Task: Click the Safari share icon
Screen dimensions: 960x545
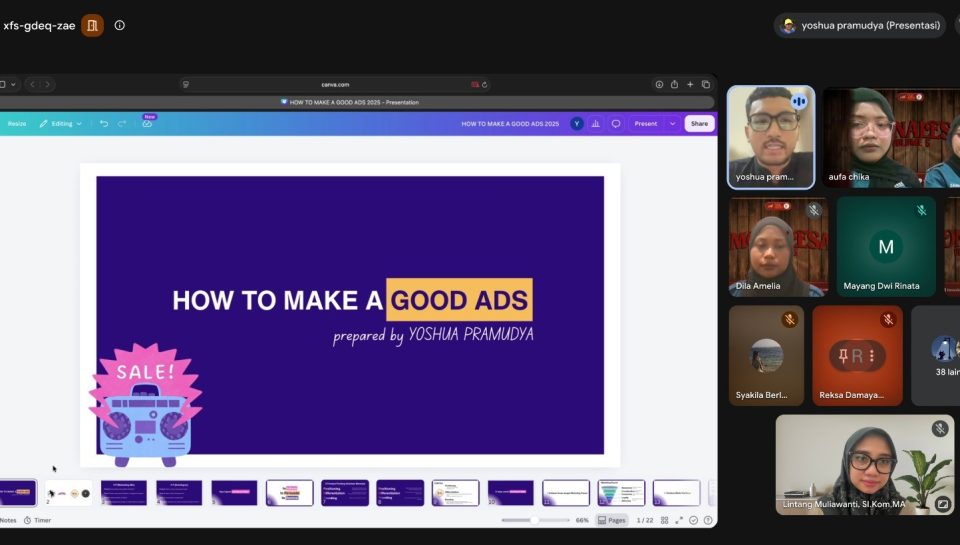Action: 674,85
